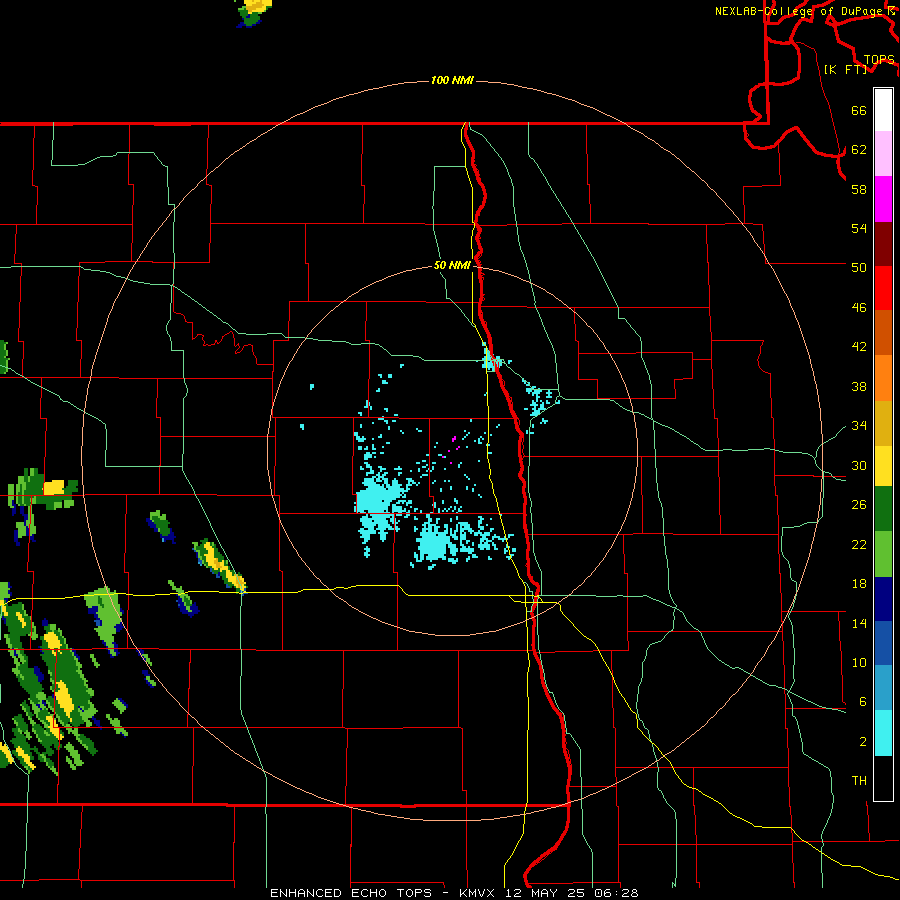Viewport: 900px width, 900px height.
Task: Click the '100 NMI' range ring label
Action: [452, 80]
